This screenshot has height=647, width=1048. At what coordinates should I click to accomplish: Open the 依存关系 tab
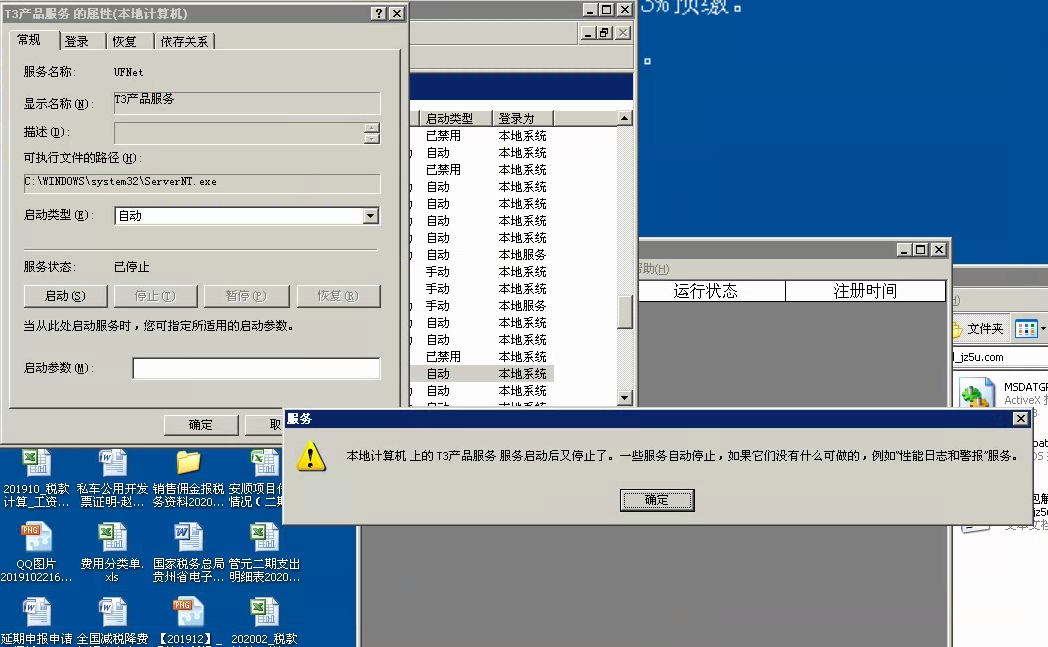click(x=184, y=41)
